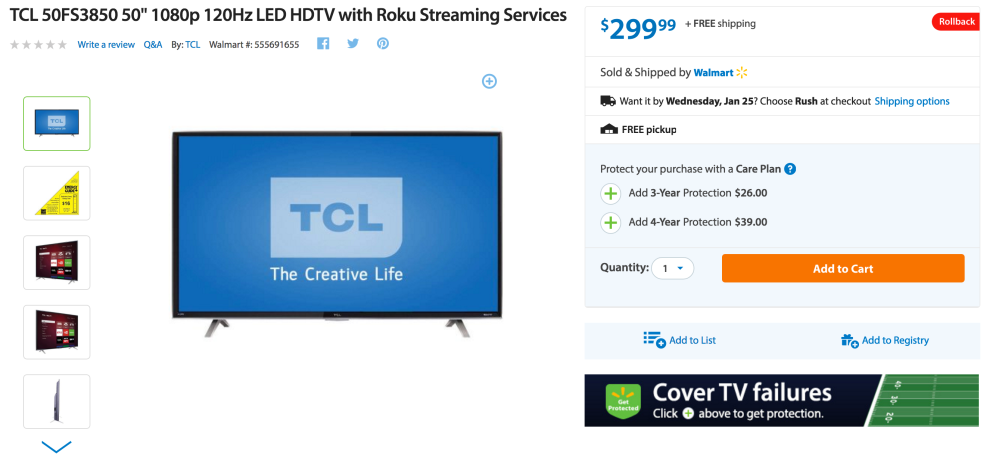Click the star rating icons
Viewport: 999px width, 470px height.
point(38,45)
